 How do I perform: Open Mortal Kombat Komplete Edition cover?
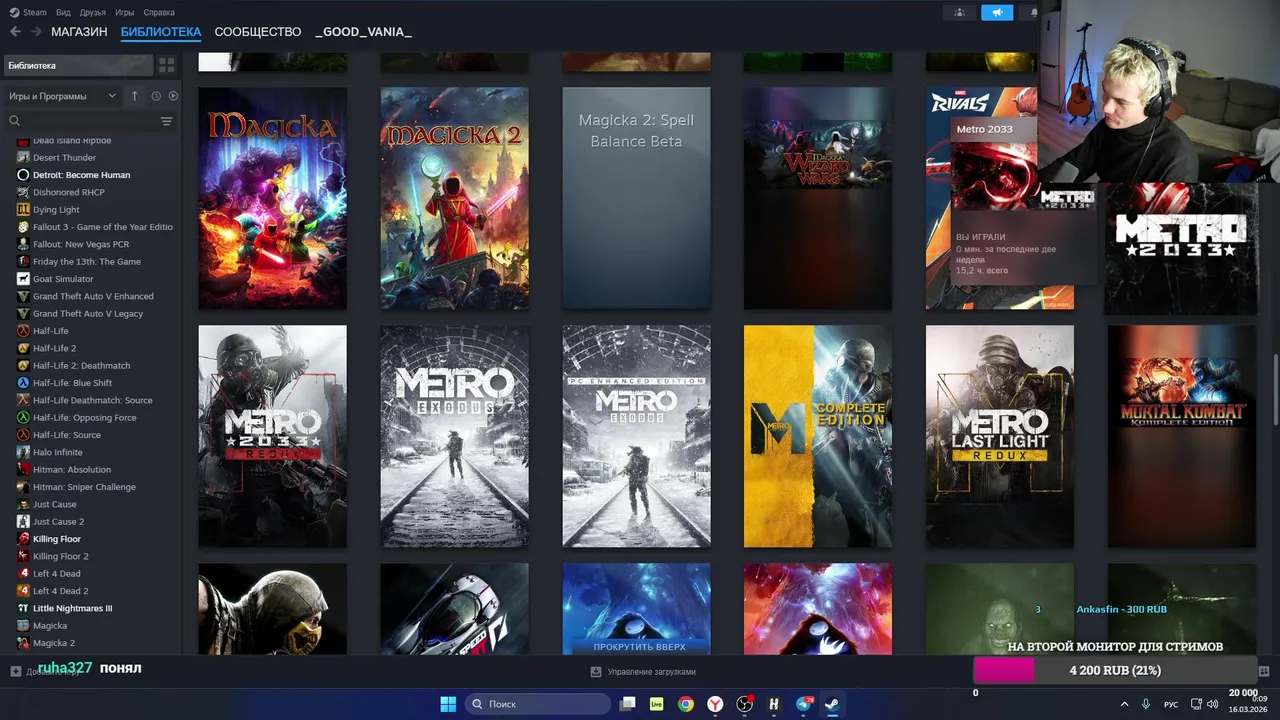click(x=1182, y=436)
